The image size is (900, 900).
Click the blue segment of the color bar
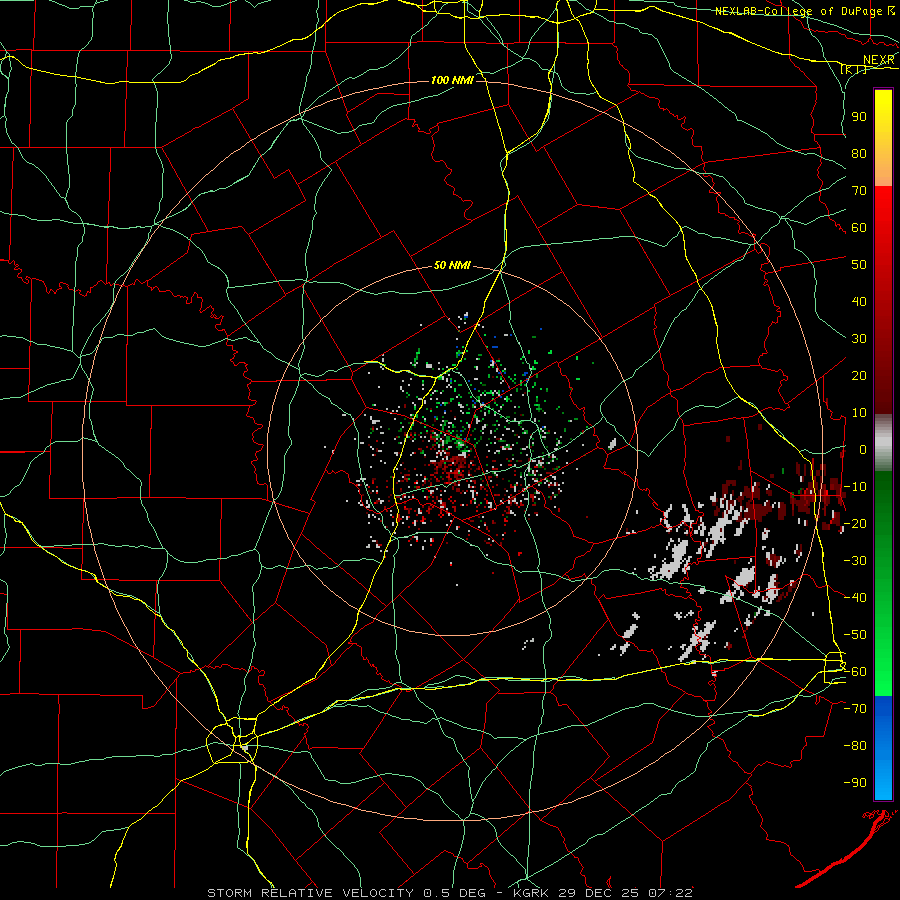(883, 747)
